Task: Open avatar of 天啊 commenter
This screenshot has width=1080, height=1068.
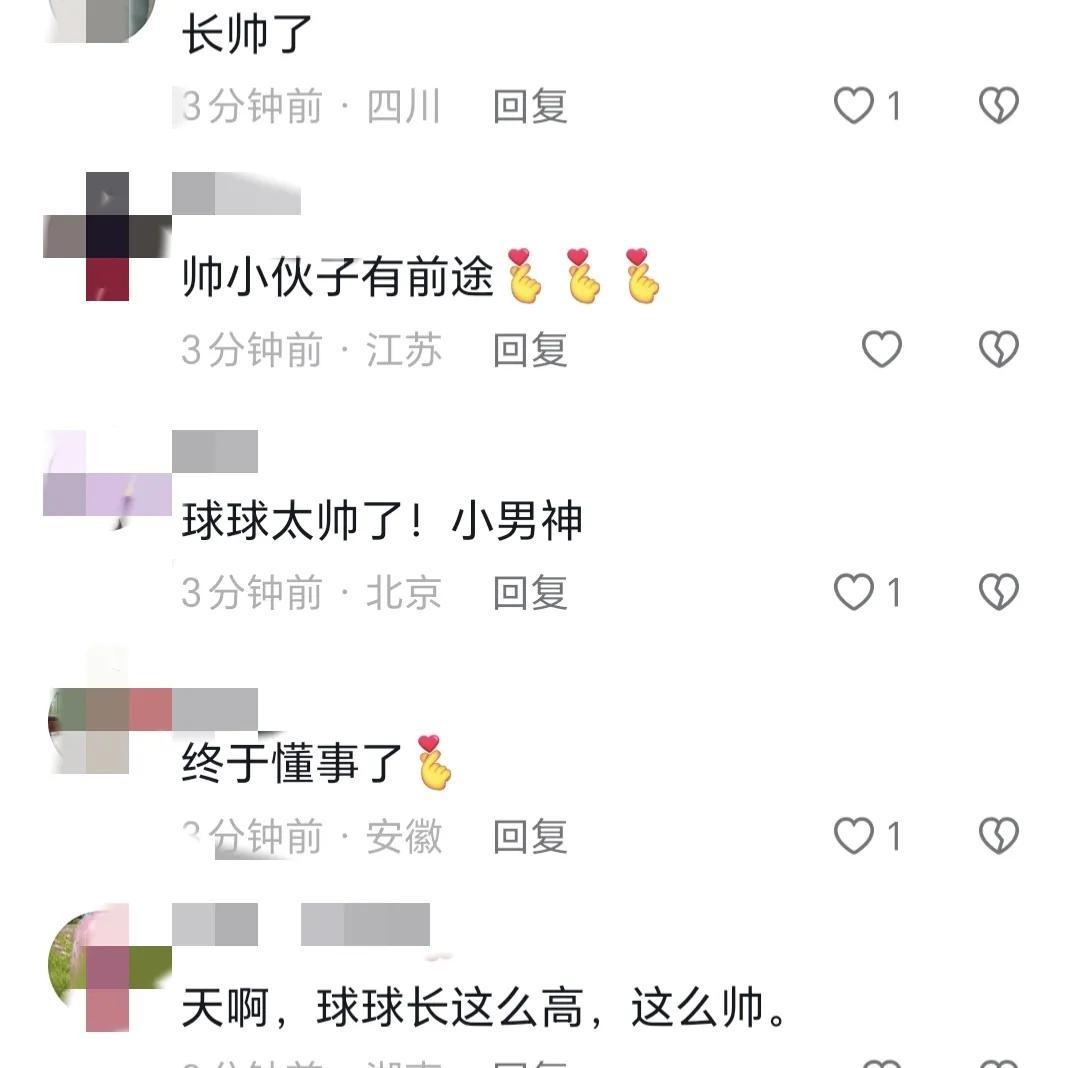Action: [x=107, y=967]
